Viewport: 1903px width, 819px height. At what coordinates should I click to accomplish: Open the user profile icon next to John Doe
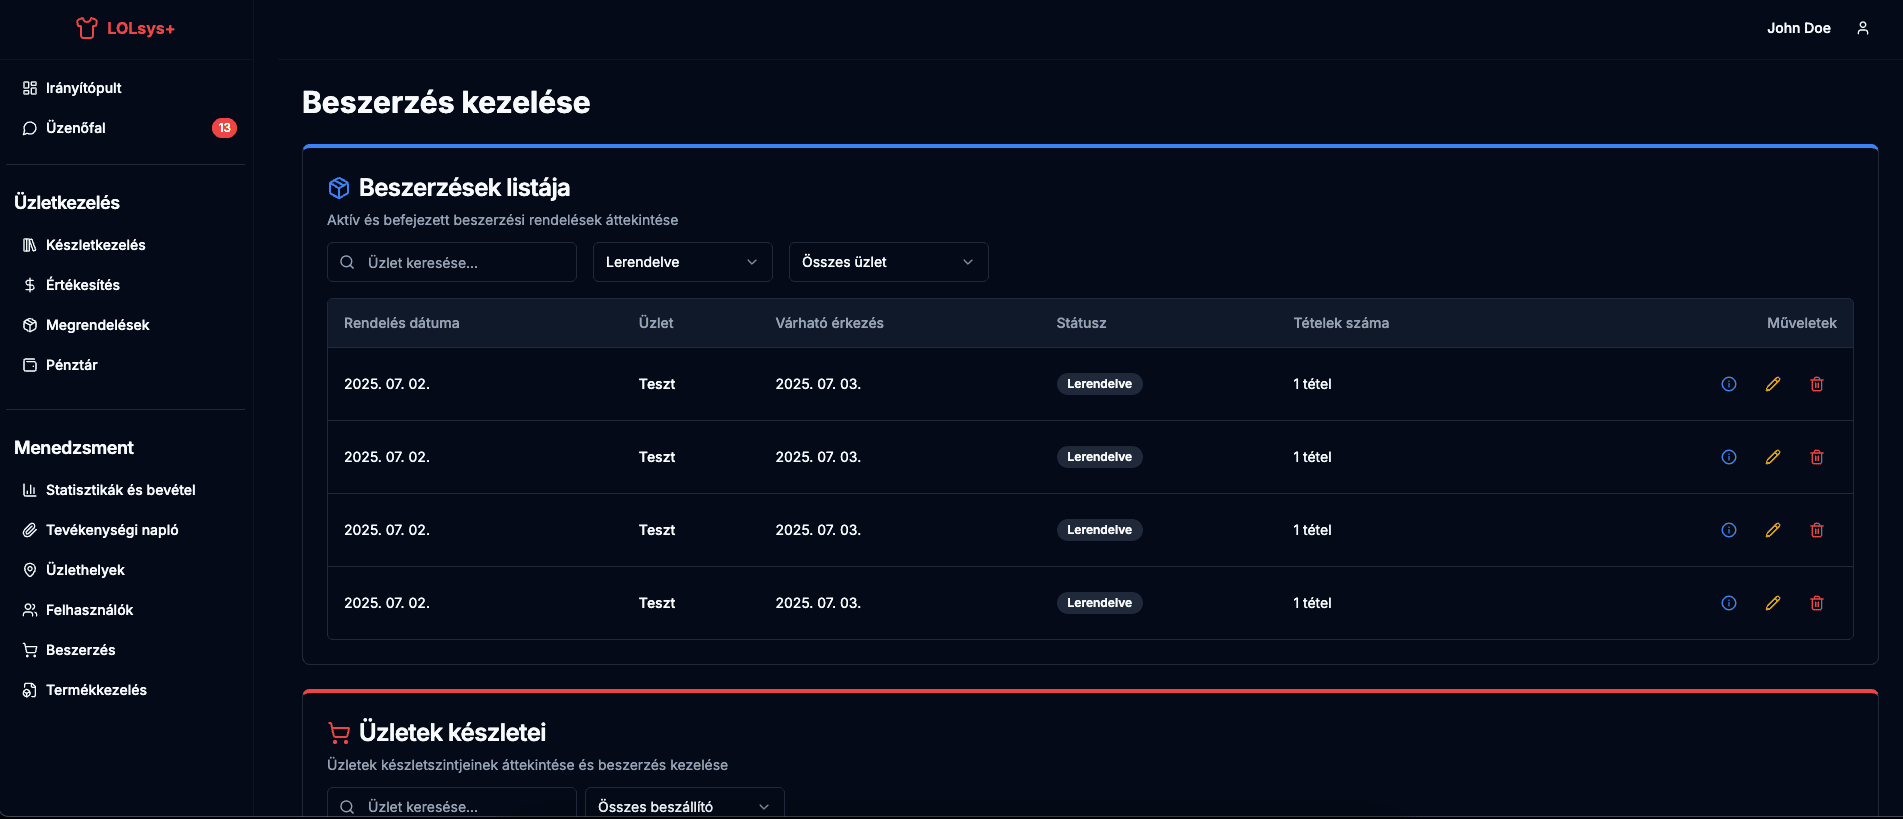click(1862, 28)
